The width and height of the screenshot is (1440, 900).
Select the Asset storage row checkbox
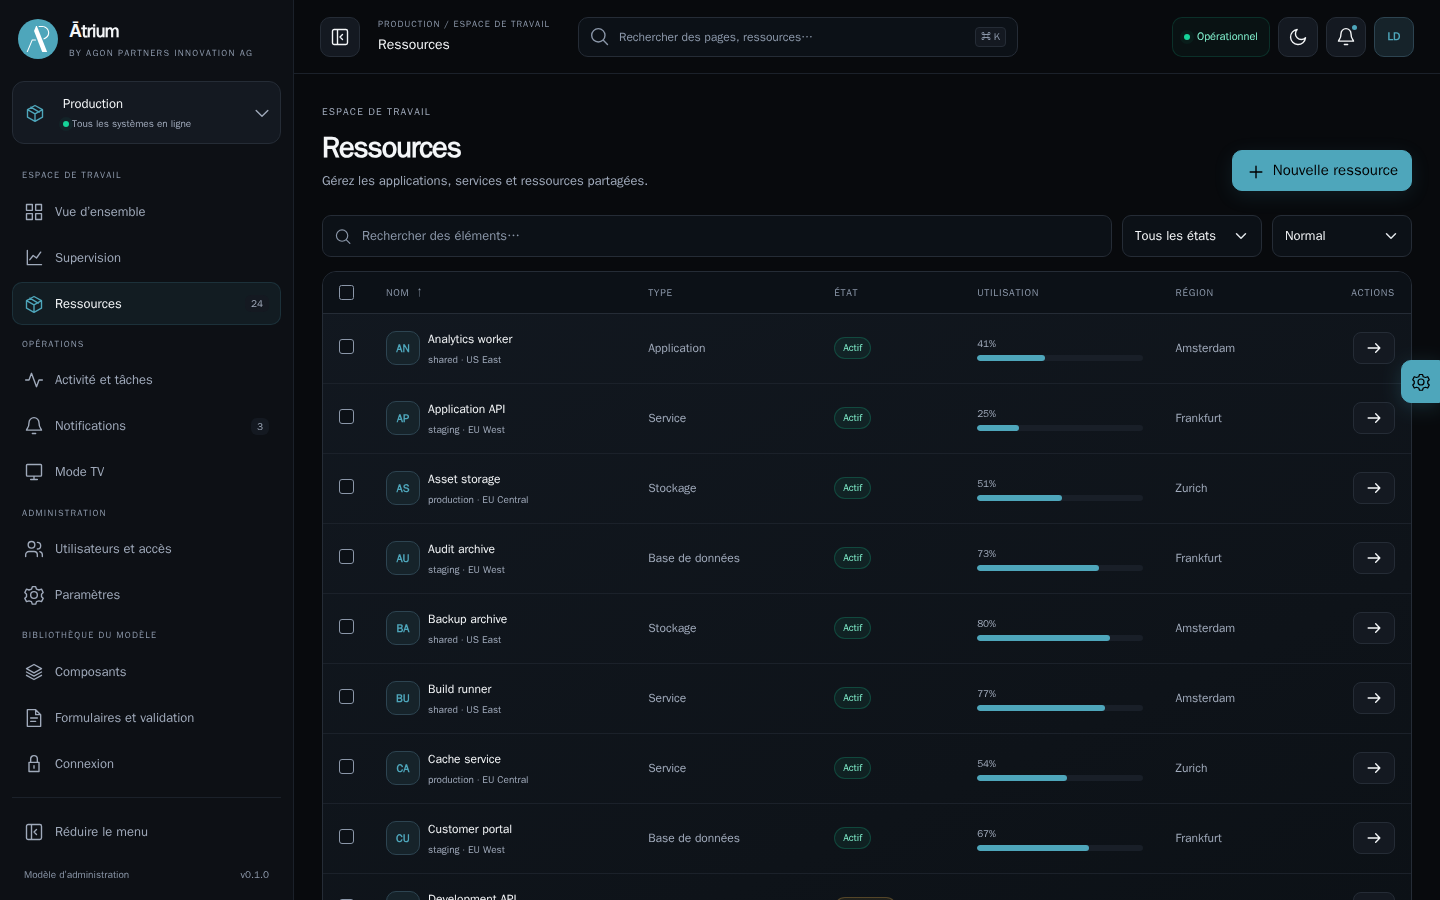click(x=347, y=487)
